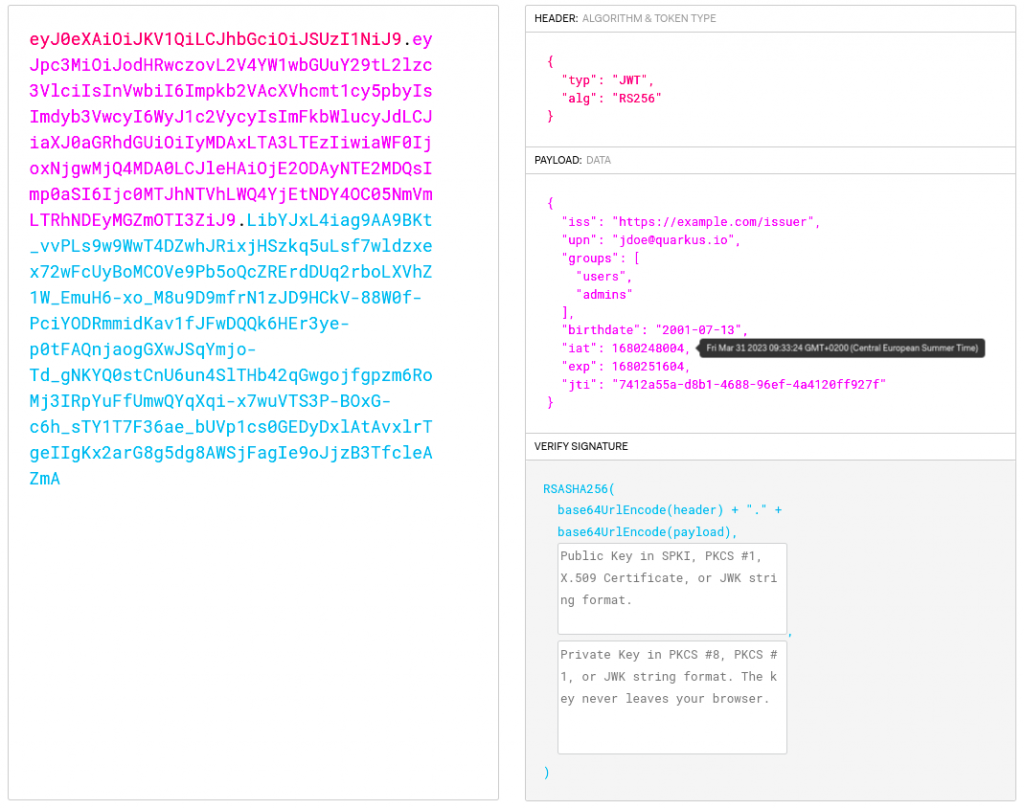This screenshot has width=1024, height=809.
Task: Click the "JWT" typ value in the header
Action: click(632, 80)
